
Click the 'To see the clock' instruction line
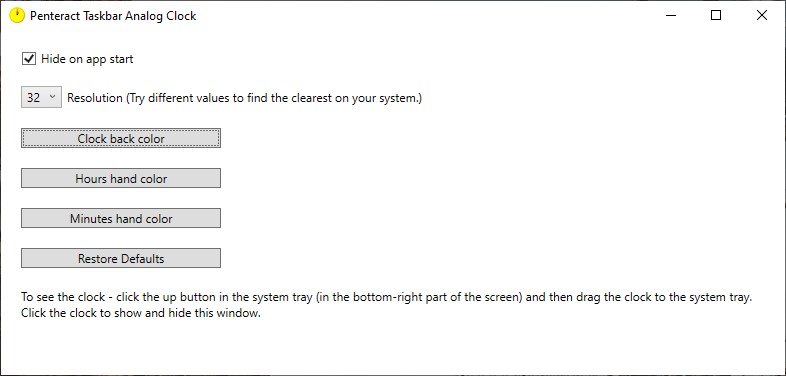click(x=386, y=297)
